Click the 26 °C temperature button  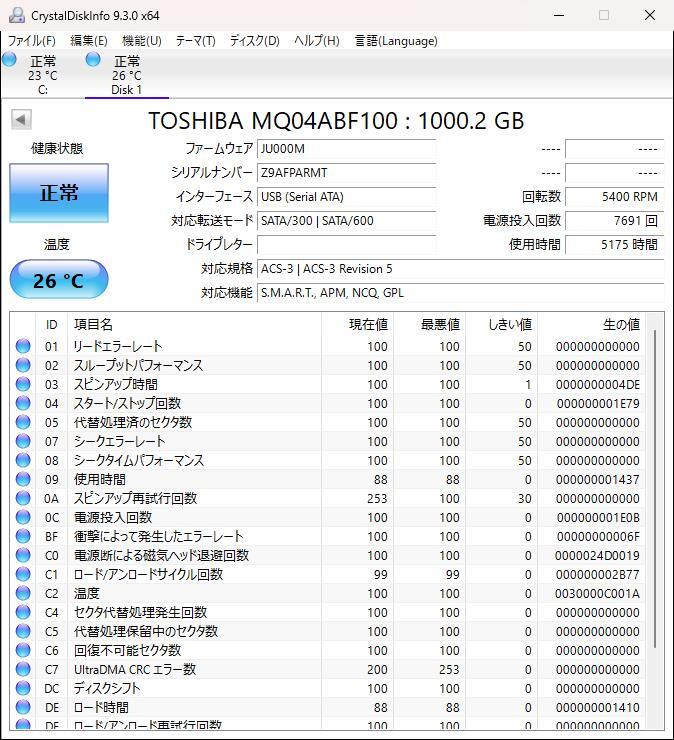(x=59, y=281)
